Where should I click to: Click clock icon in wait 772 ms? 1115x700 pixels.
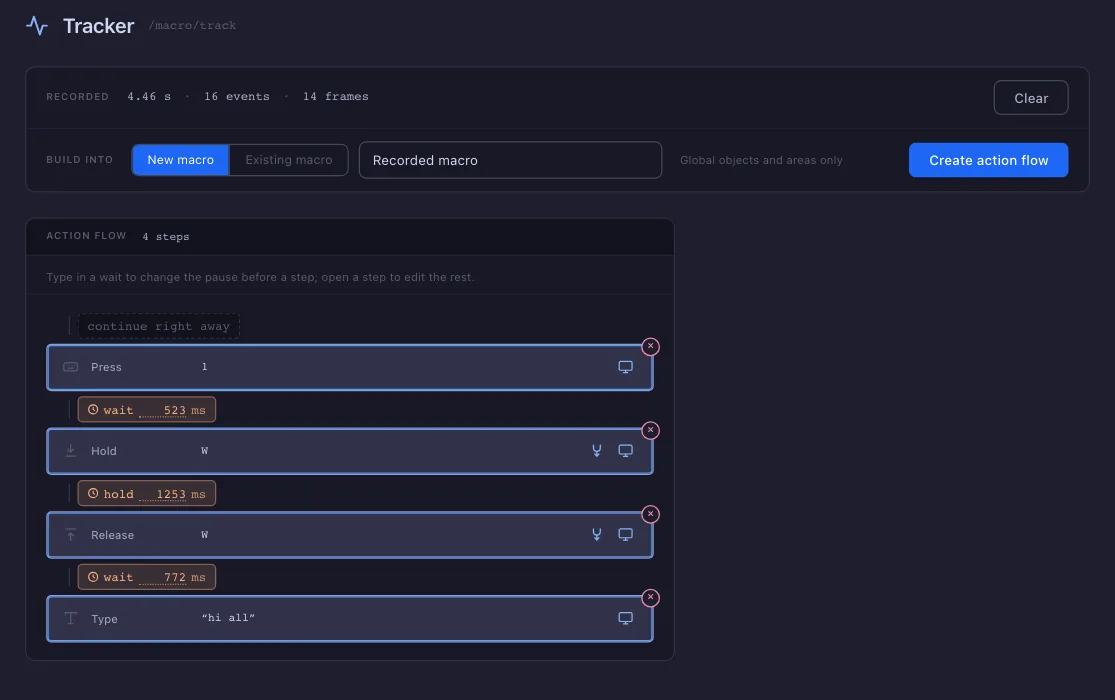(x=92, y=577)
